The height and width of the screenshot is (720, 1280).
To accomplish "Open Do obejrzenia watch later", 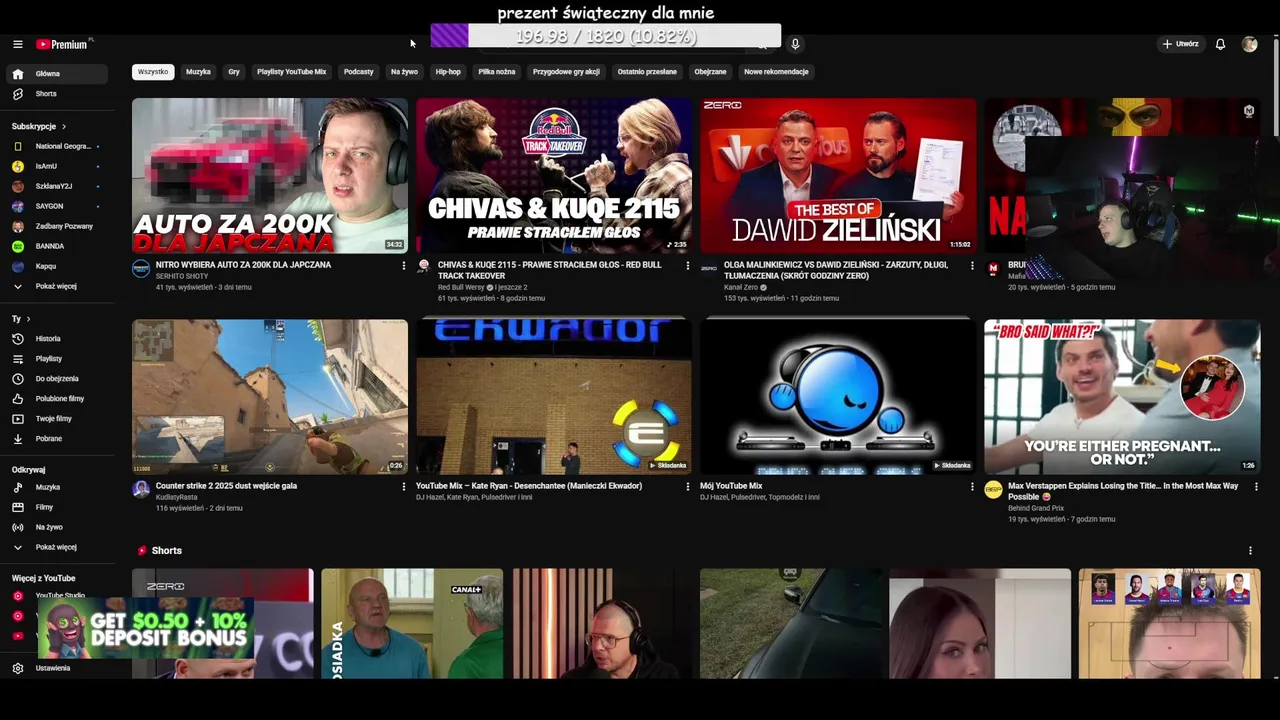I will coord(55,379).
